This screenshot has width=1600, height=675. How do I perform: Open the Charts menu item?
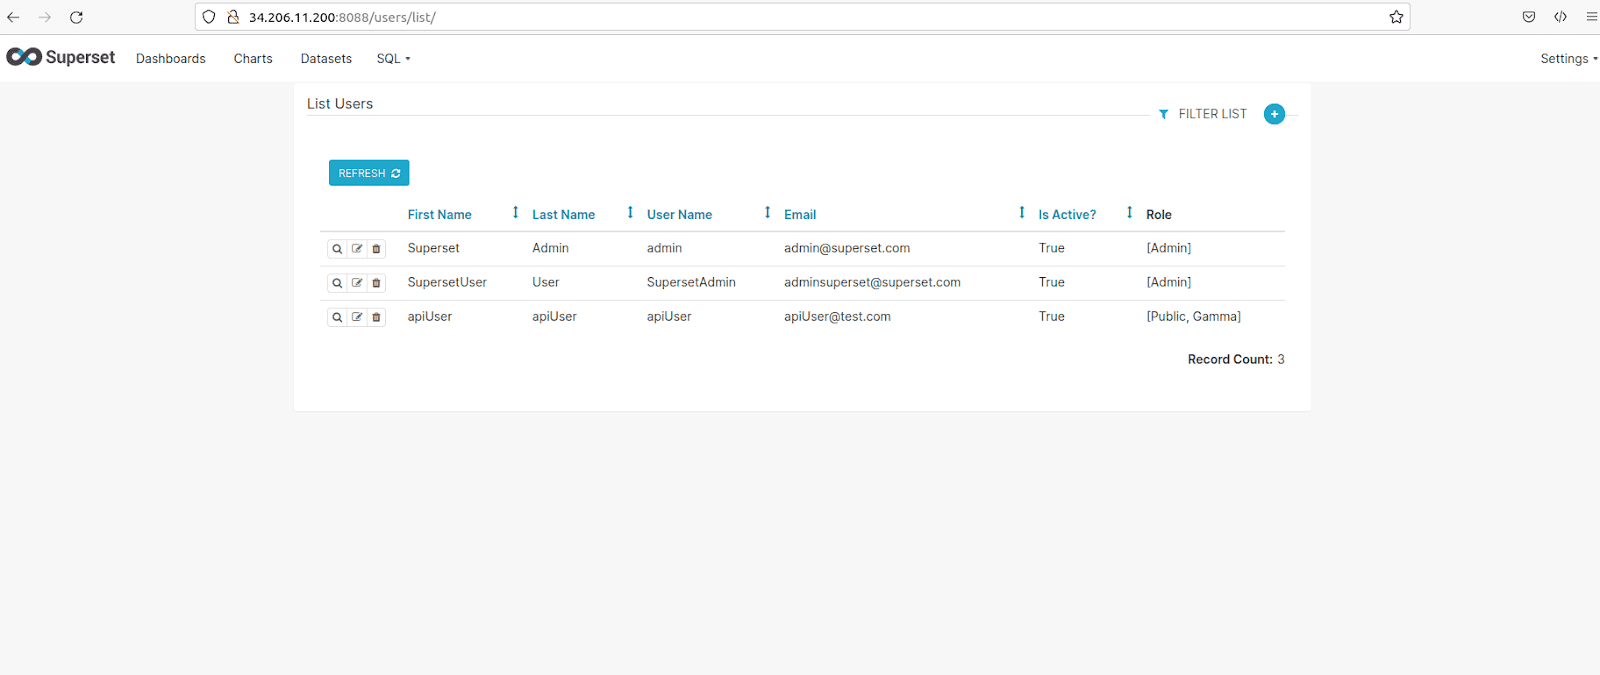[x=253, y=59]
